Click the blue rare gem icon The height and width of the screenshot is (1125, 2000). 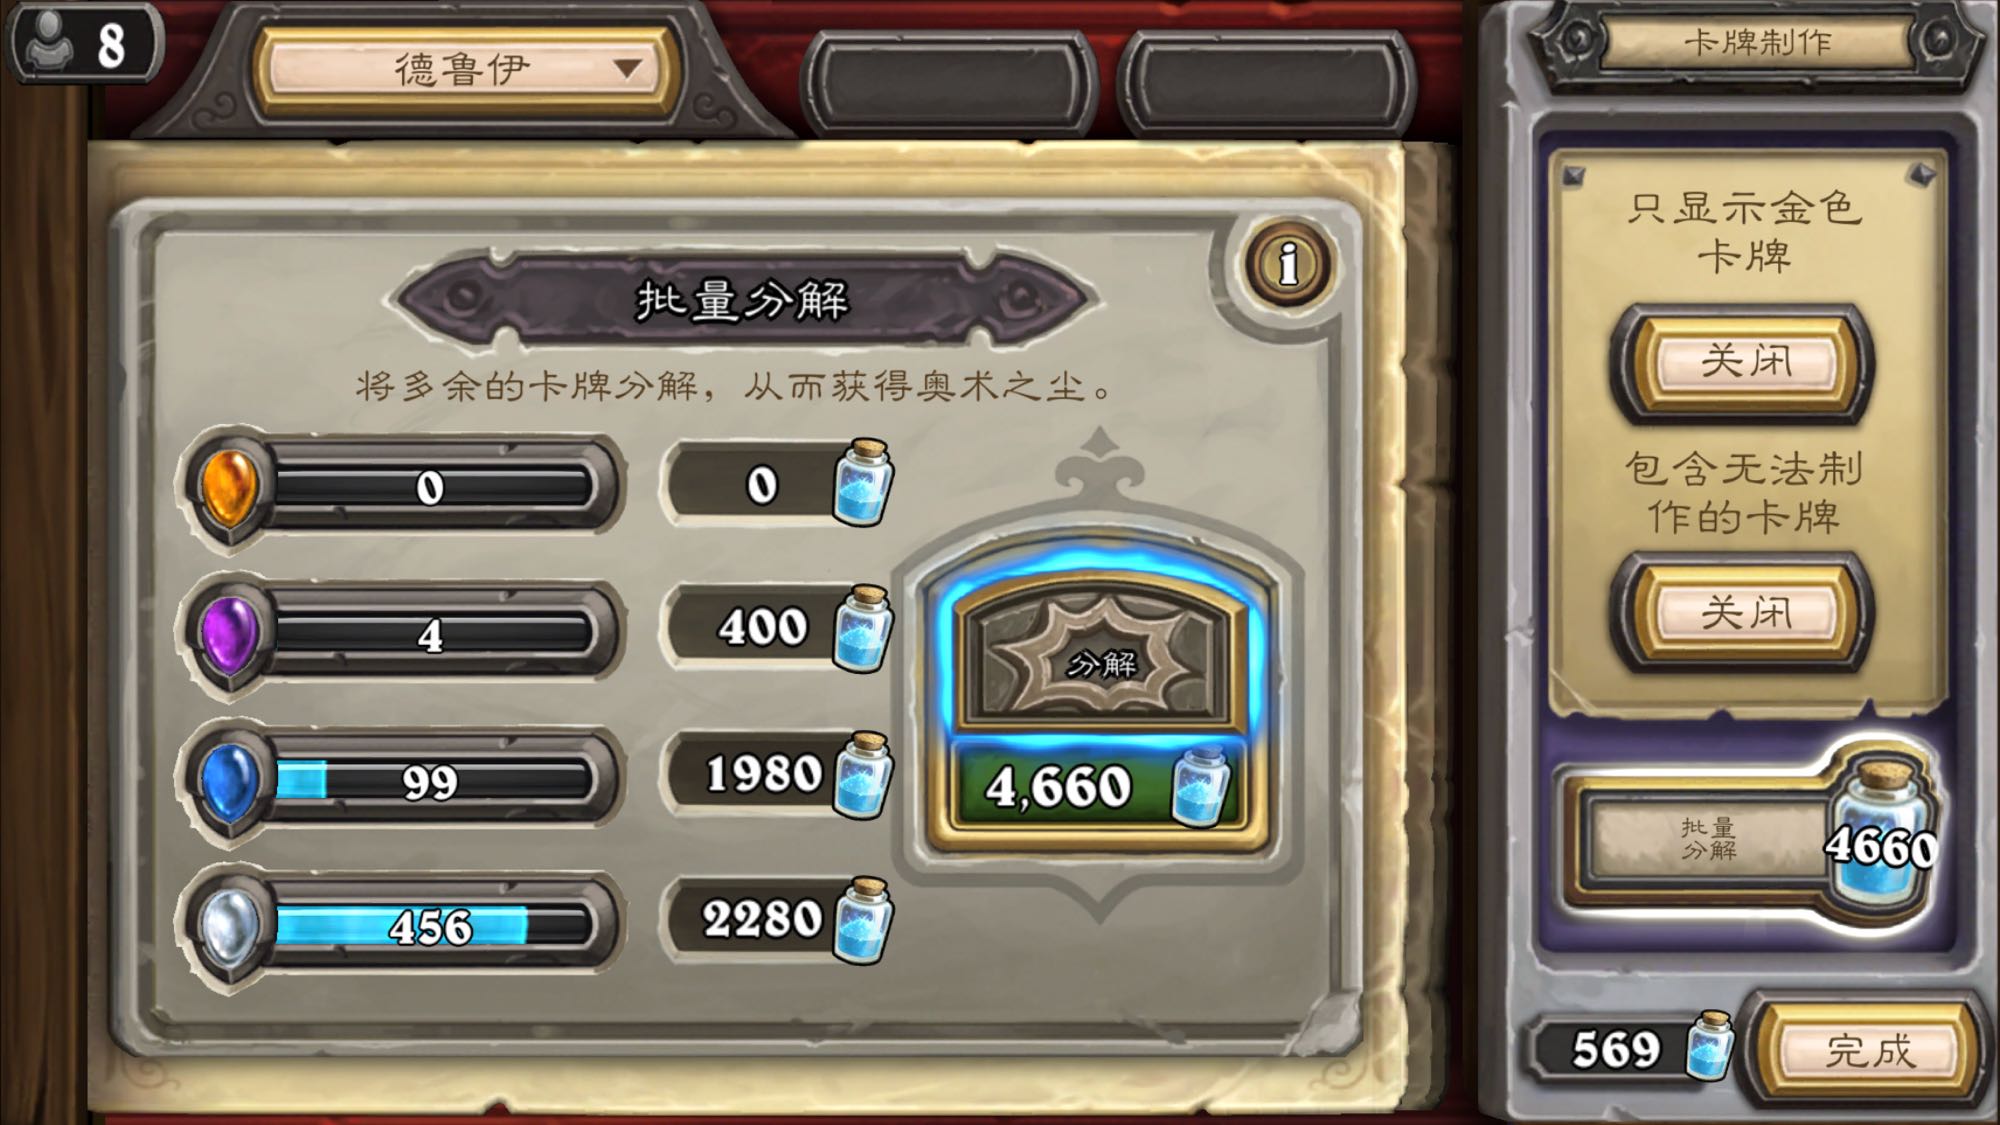[229, 781]
